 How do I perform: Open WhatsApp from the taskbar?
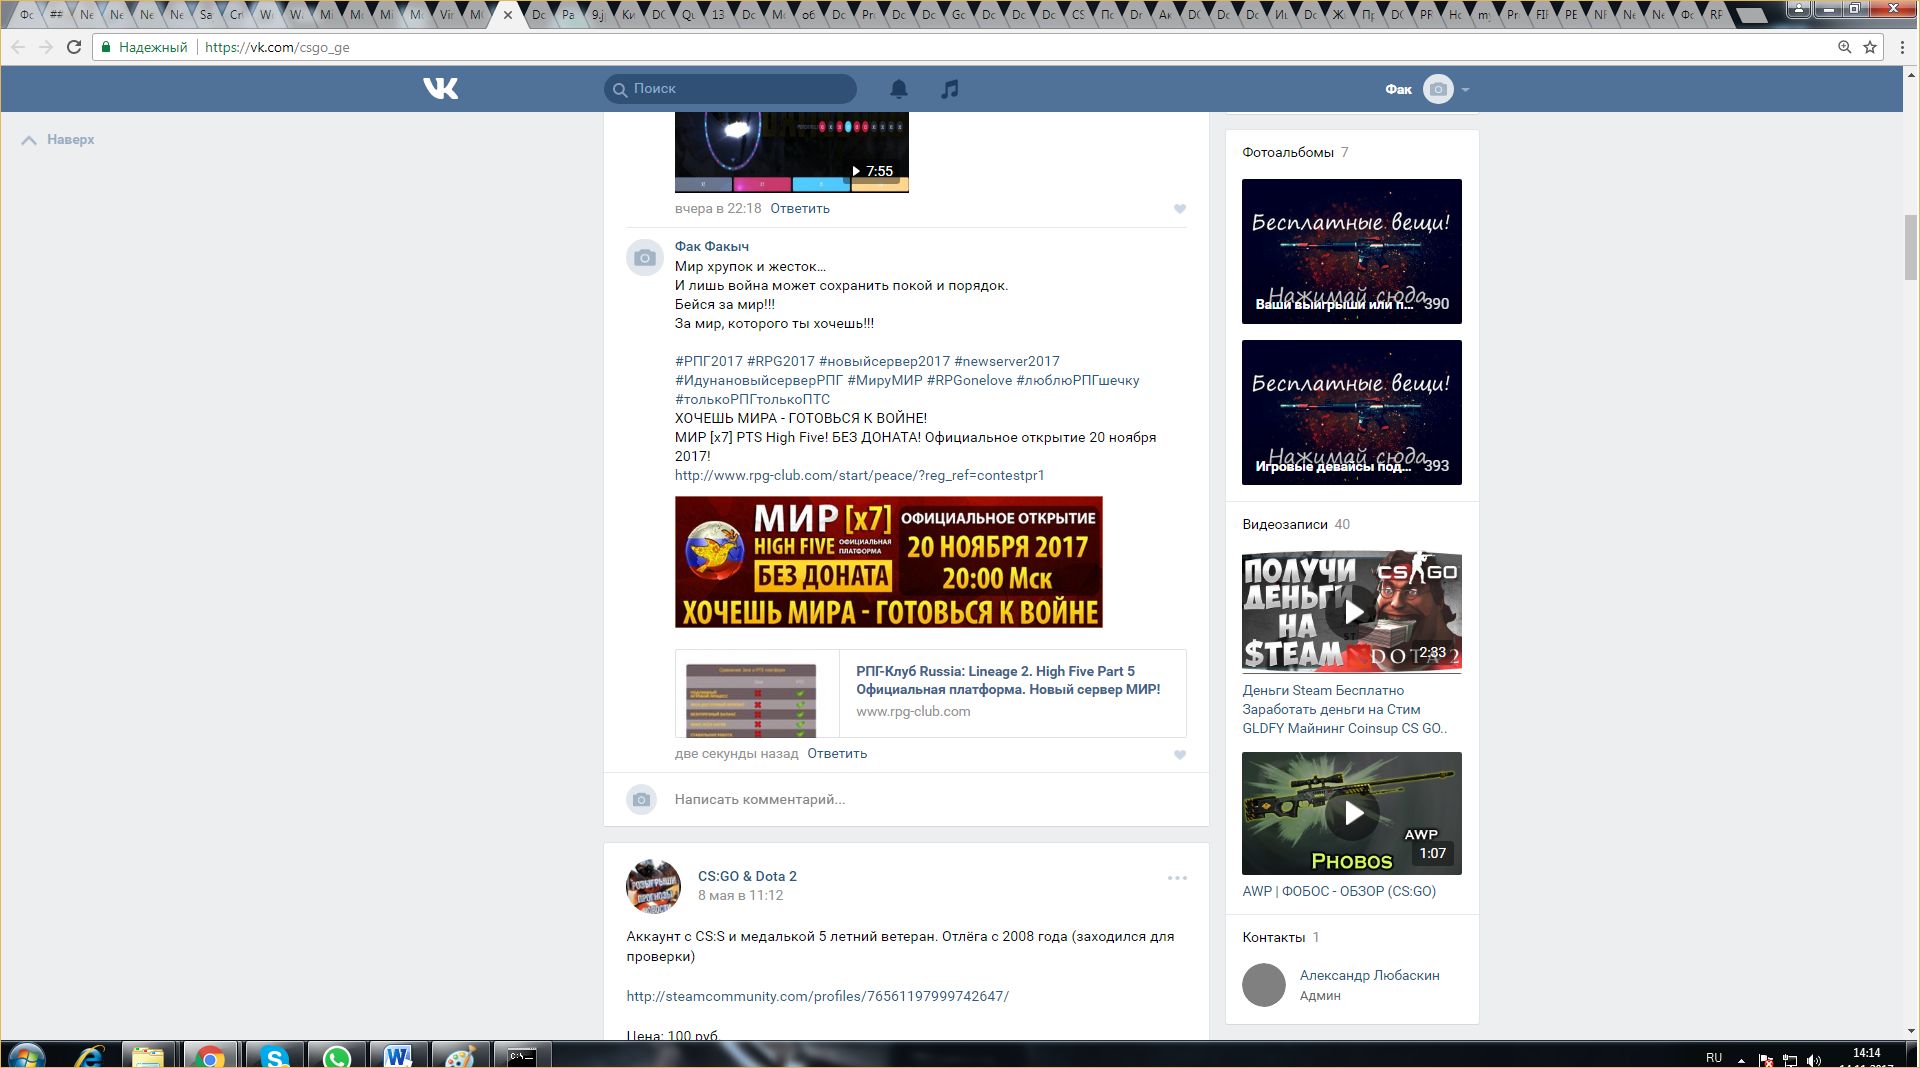[337, 1056]
